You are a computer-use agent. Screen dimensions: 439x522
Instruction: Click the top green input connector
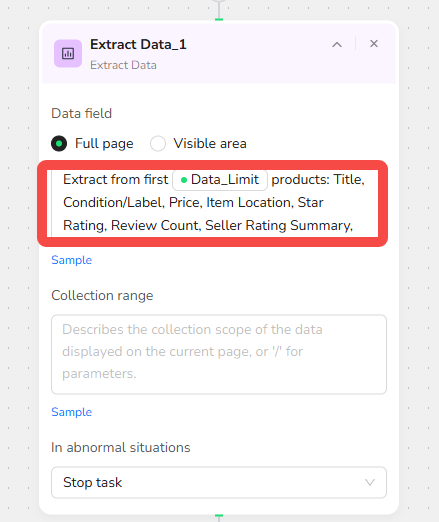click(x=219, y=20)
